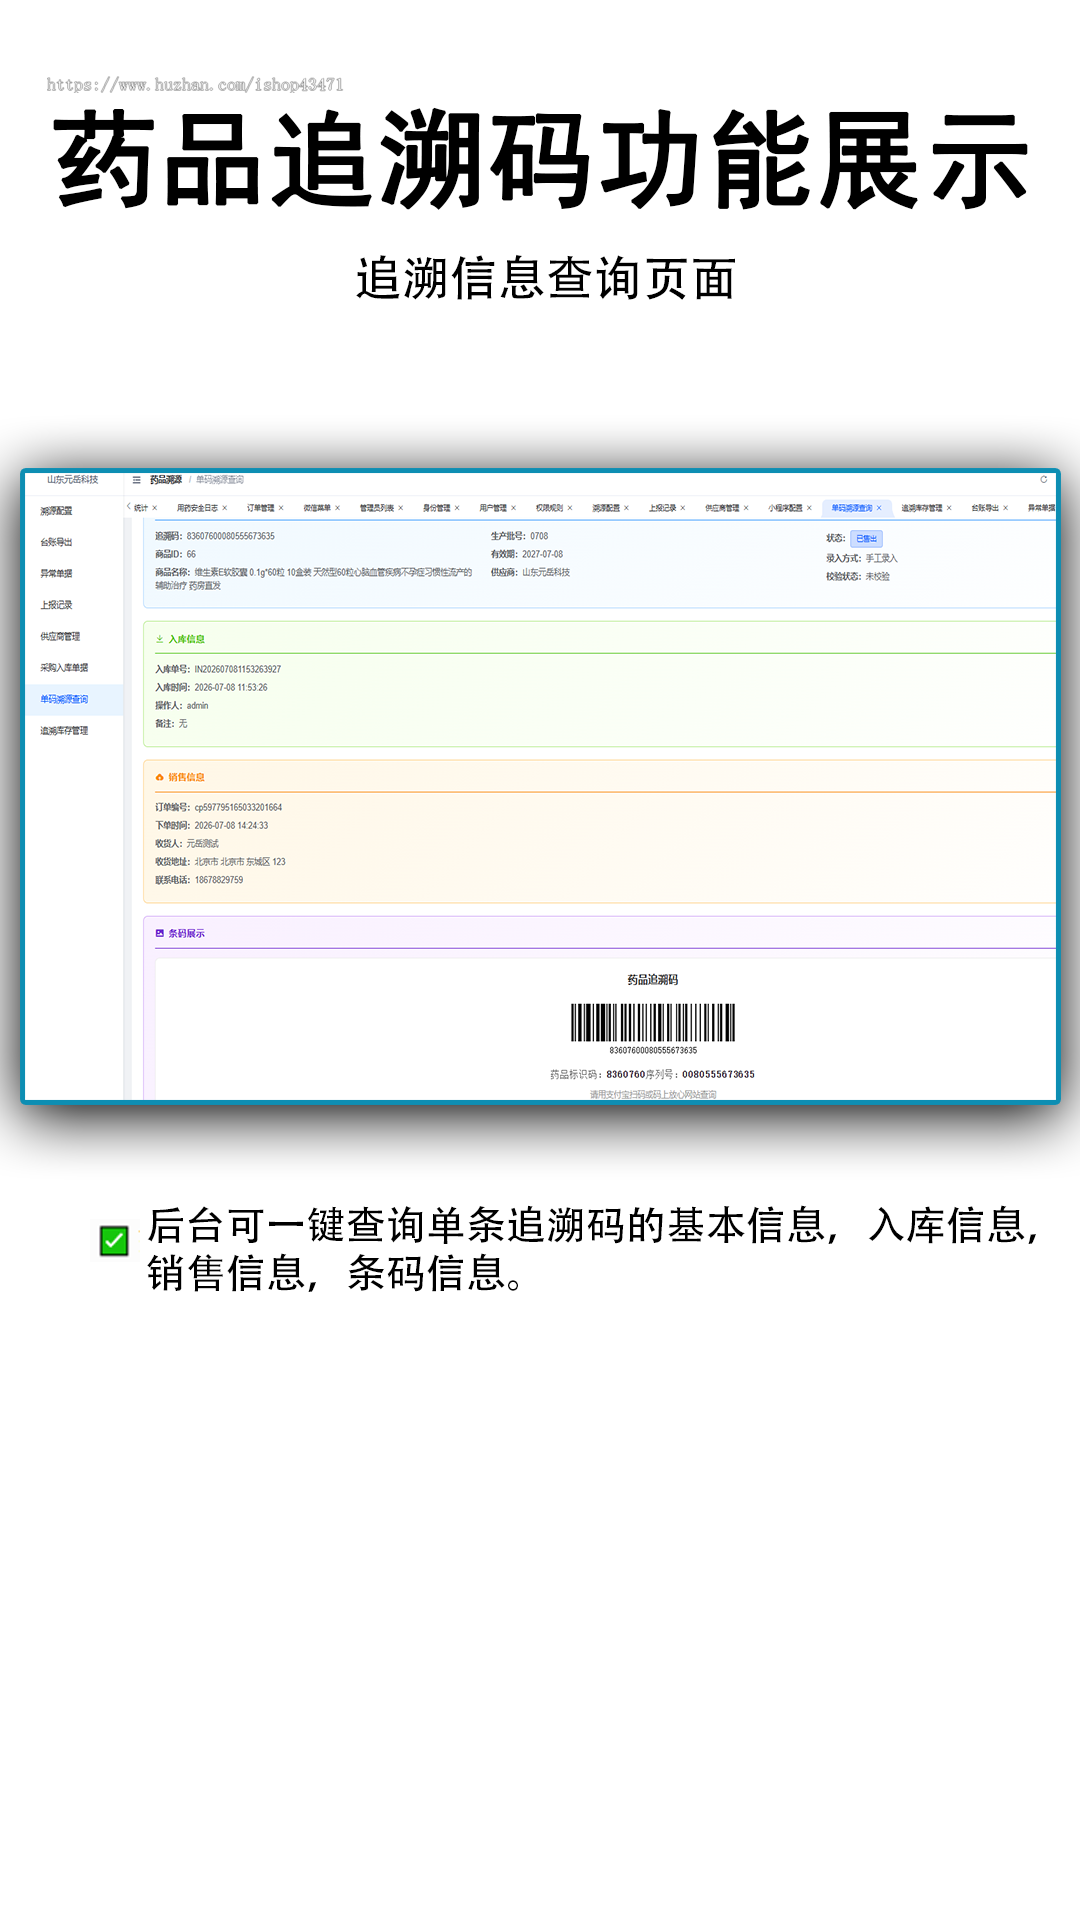Viewport: 1080px width, 1920px height.
Task: Close the 身份管理 tab
Action: tap(457, 508)
